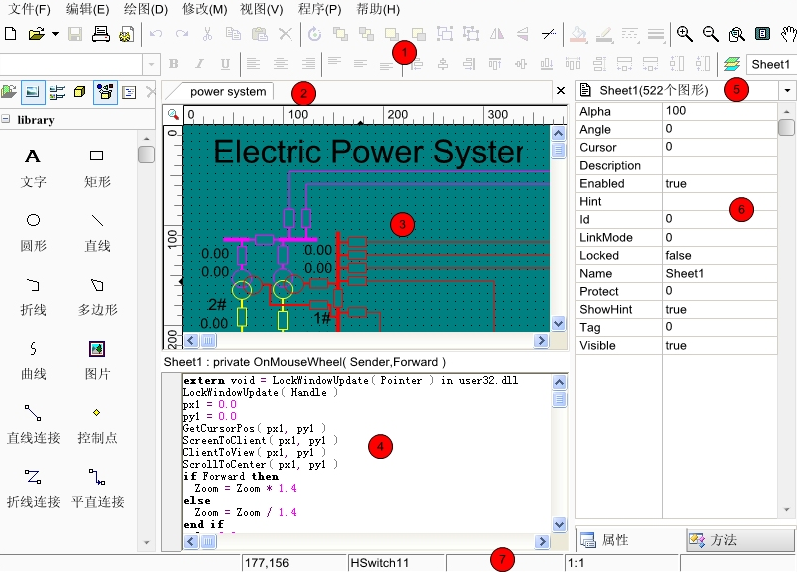Select the 圆形 circle tool
Viewport: 798px width, 579px height.
[33, 232]
